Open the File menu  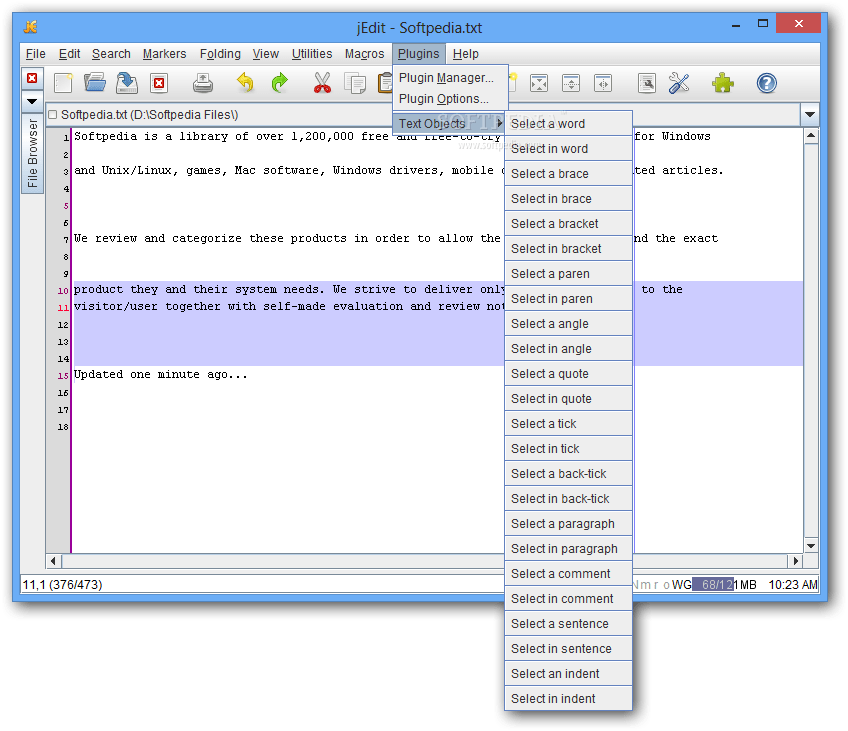pyautogui.click(x=35, y=54)
